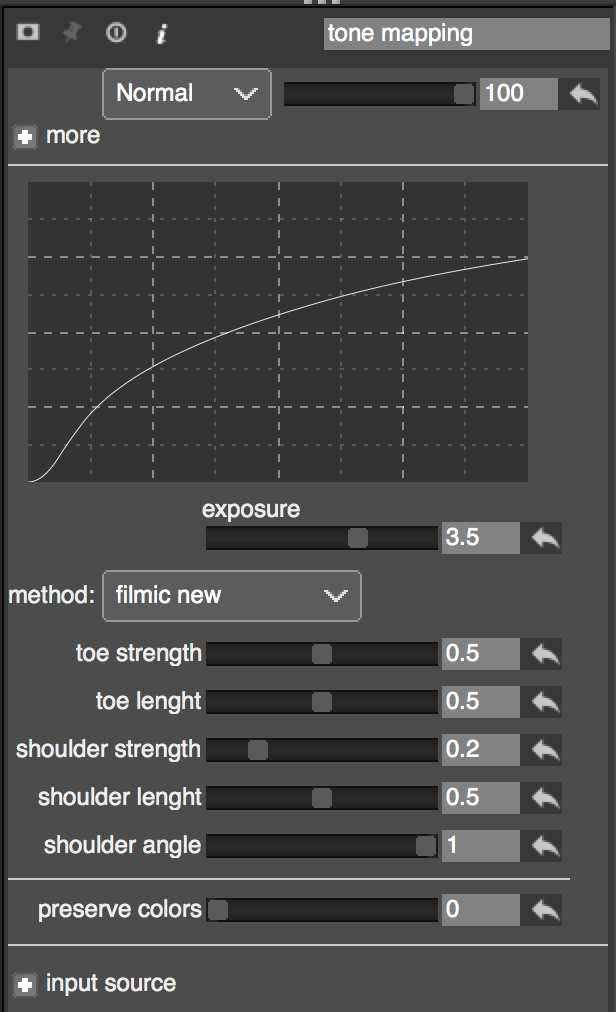
Task: Reset toe strength to default
Action: coord(545,654)
